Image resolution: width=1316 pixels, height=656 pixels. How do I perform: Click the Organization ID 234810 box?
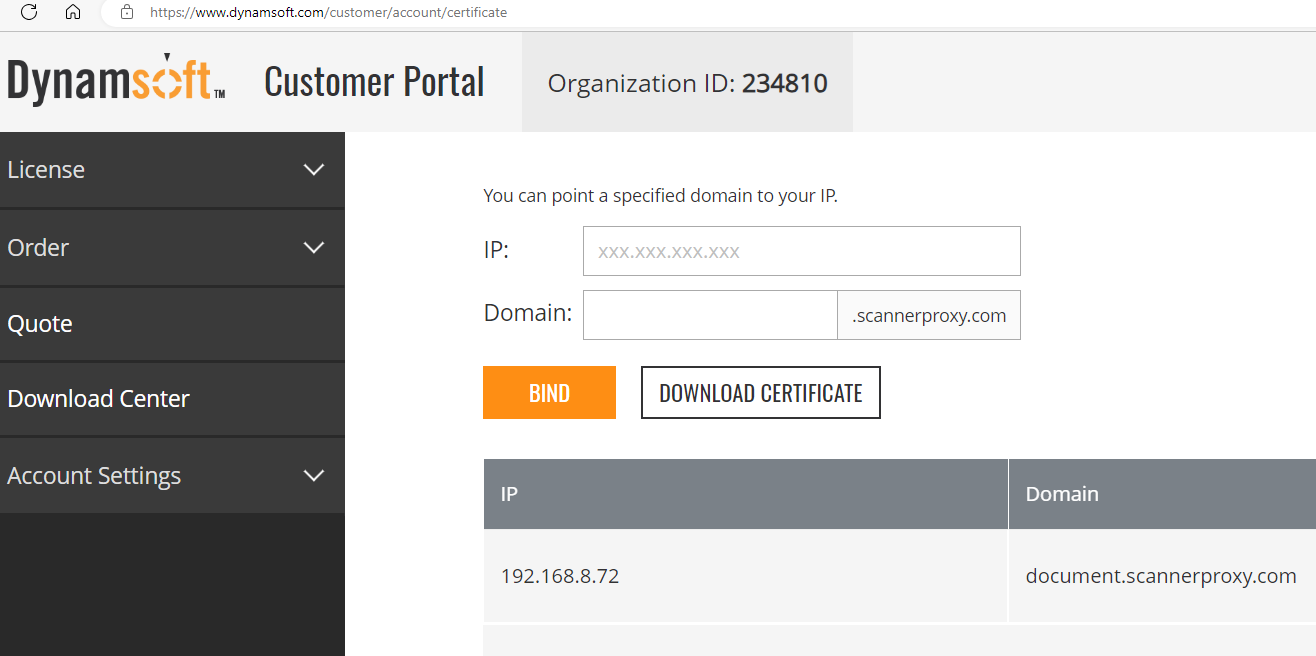click(687, 83)
